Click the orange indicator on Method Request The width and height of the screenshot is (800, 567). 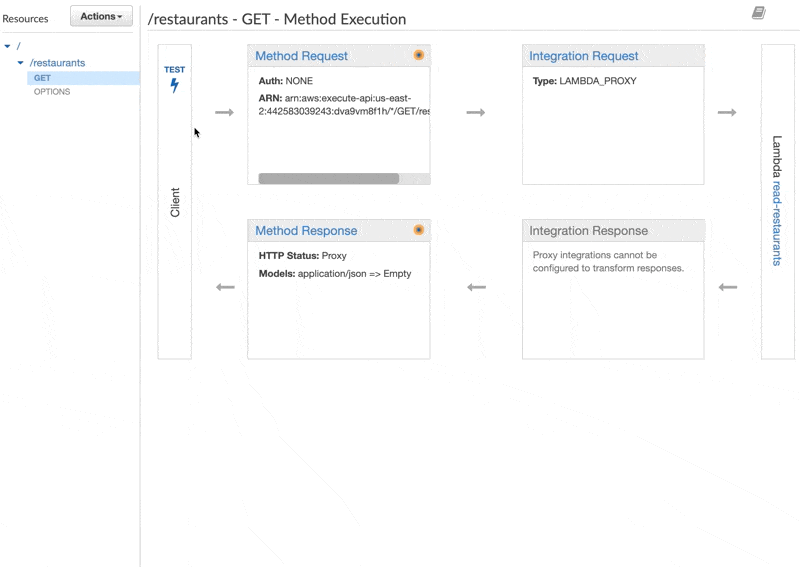tap(419, 56)
